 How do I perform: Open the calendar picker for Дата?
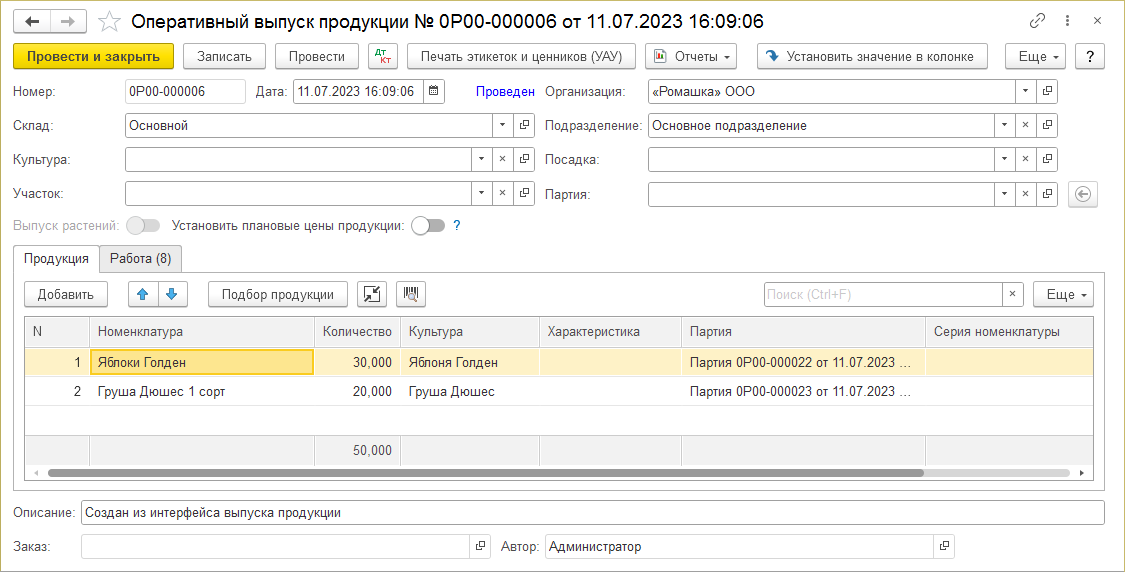433,91
